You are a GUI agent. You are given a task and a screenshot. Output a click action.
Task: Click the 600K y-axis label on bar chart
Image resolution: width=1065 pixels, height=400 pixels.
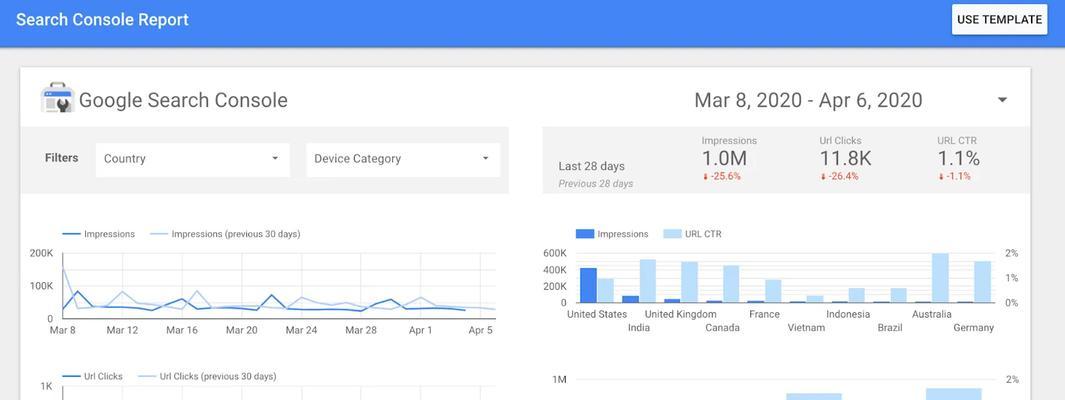coord(555,253)
